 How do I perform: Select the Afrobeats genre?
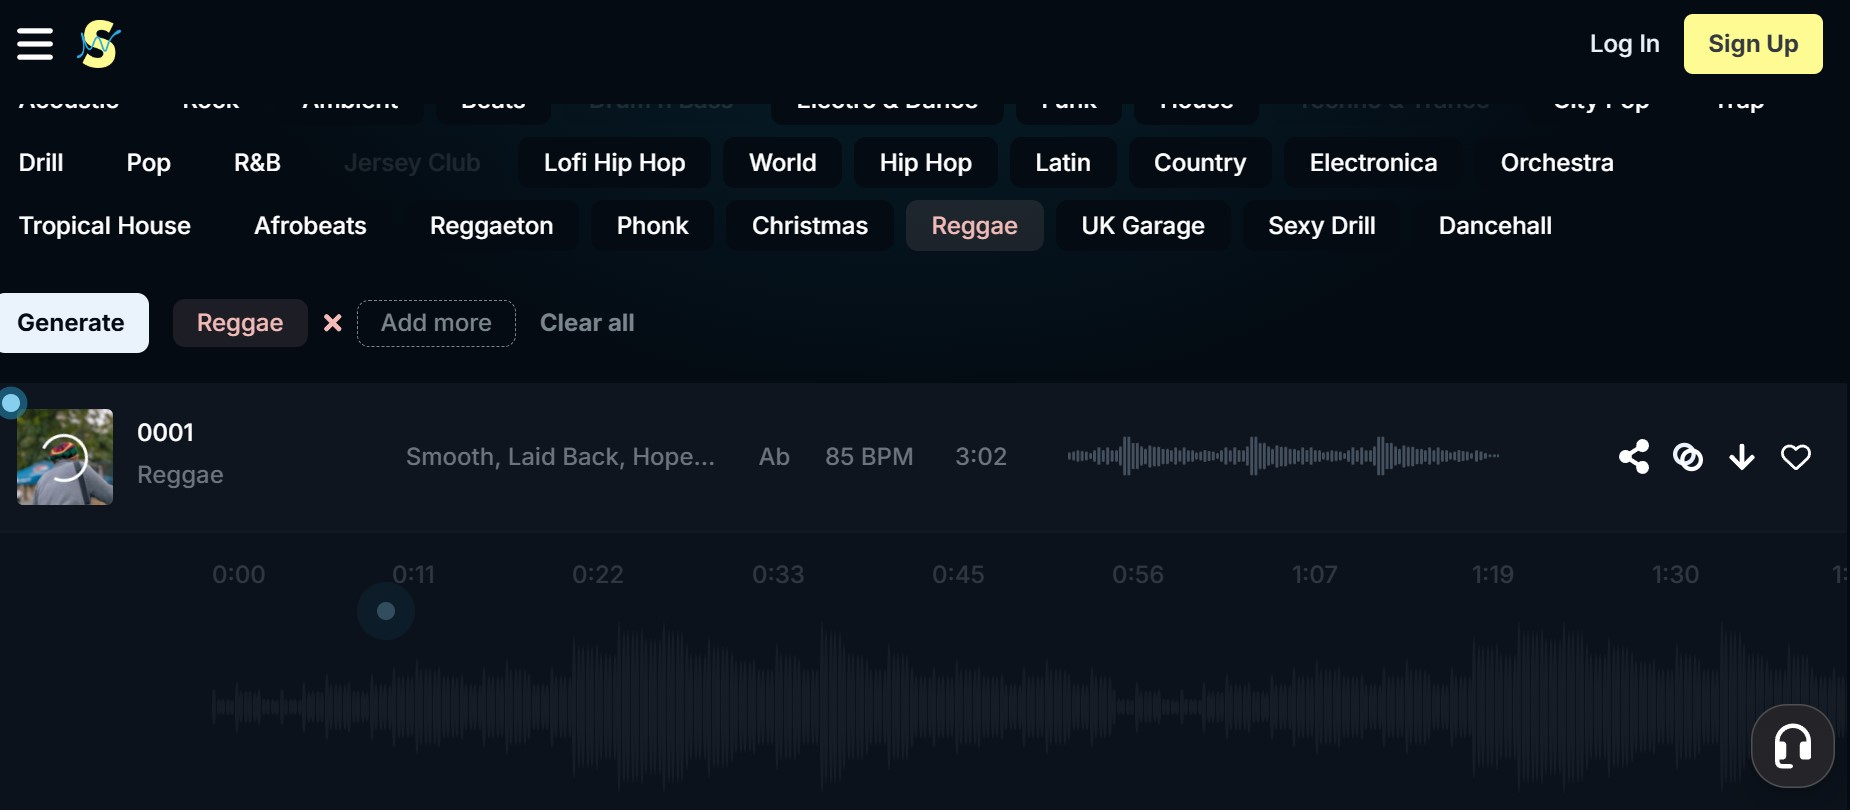click(310, 226)
